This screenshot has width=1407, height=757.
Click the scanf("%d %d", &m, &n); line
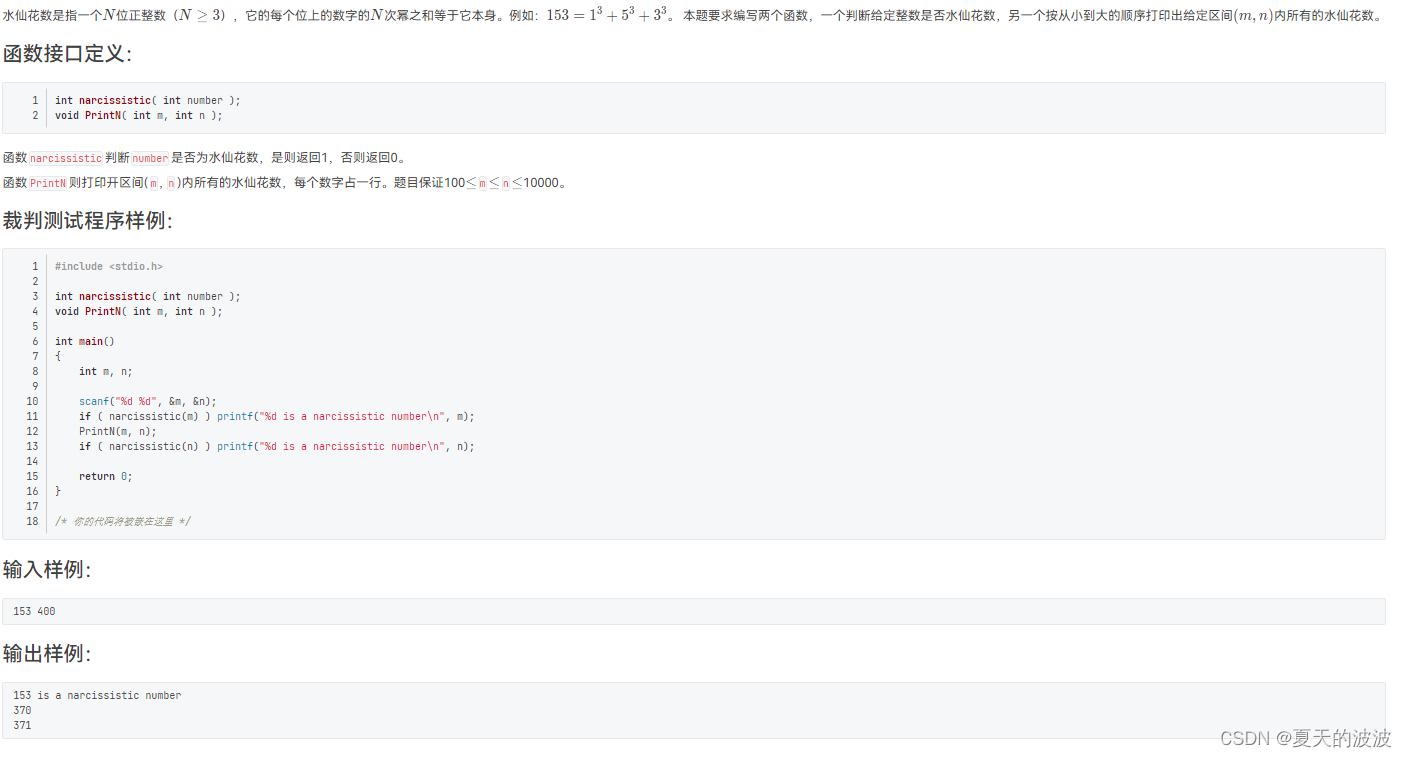[x=148, y=401]
